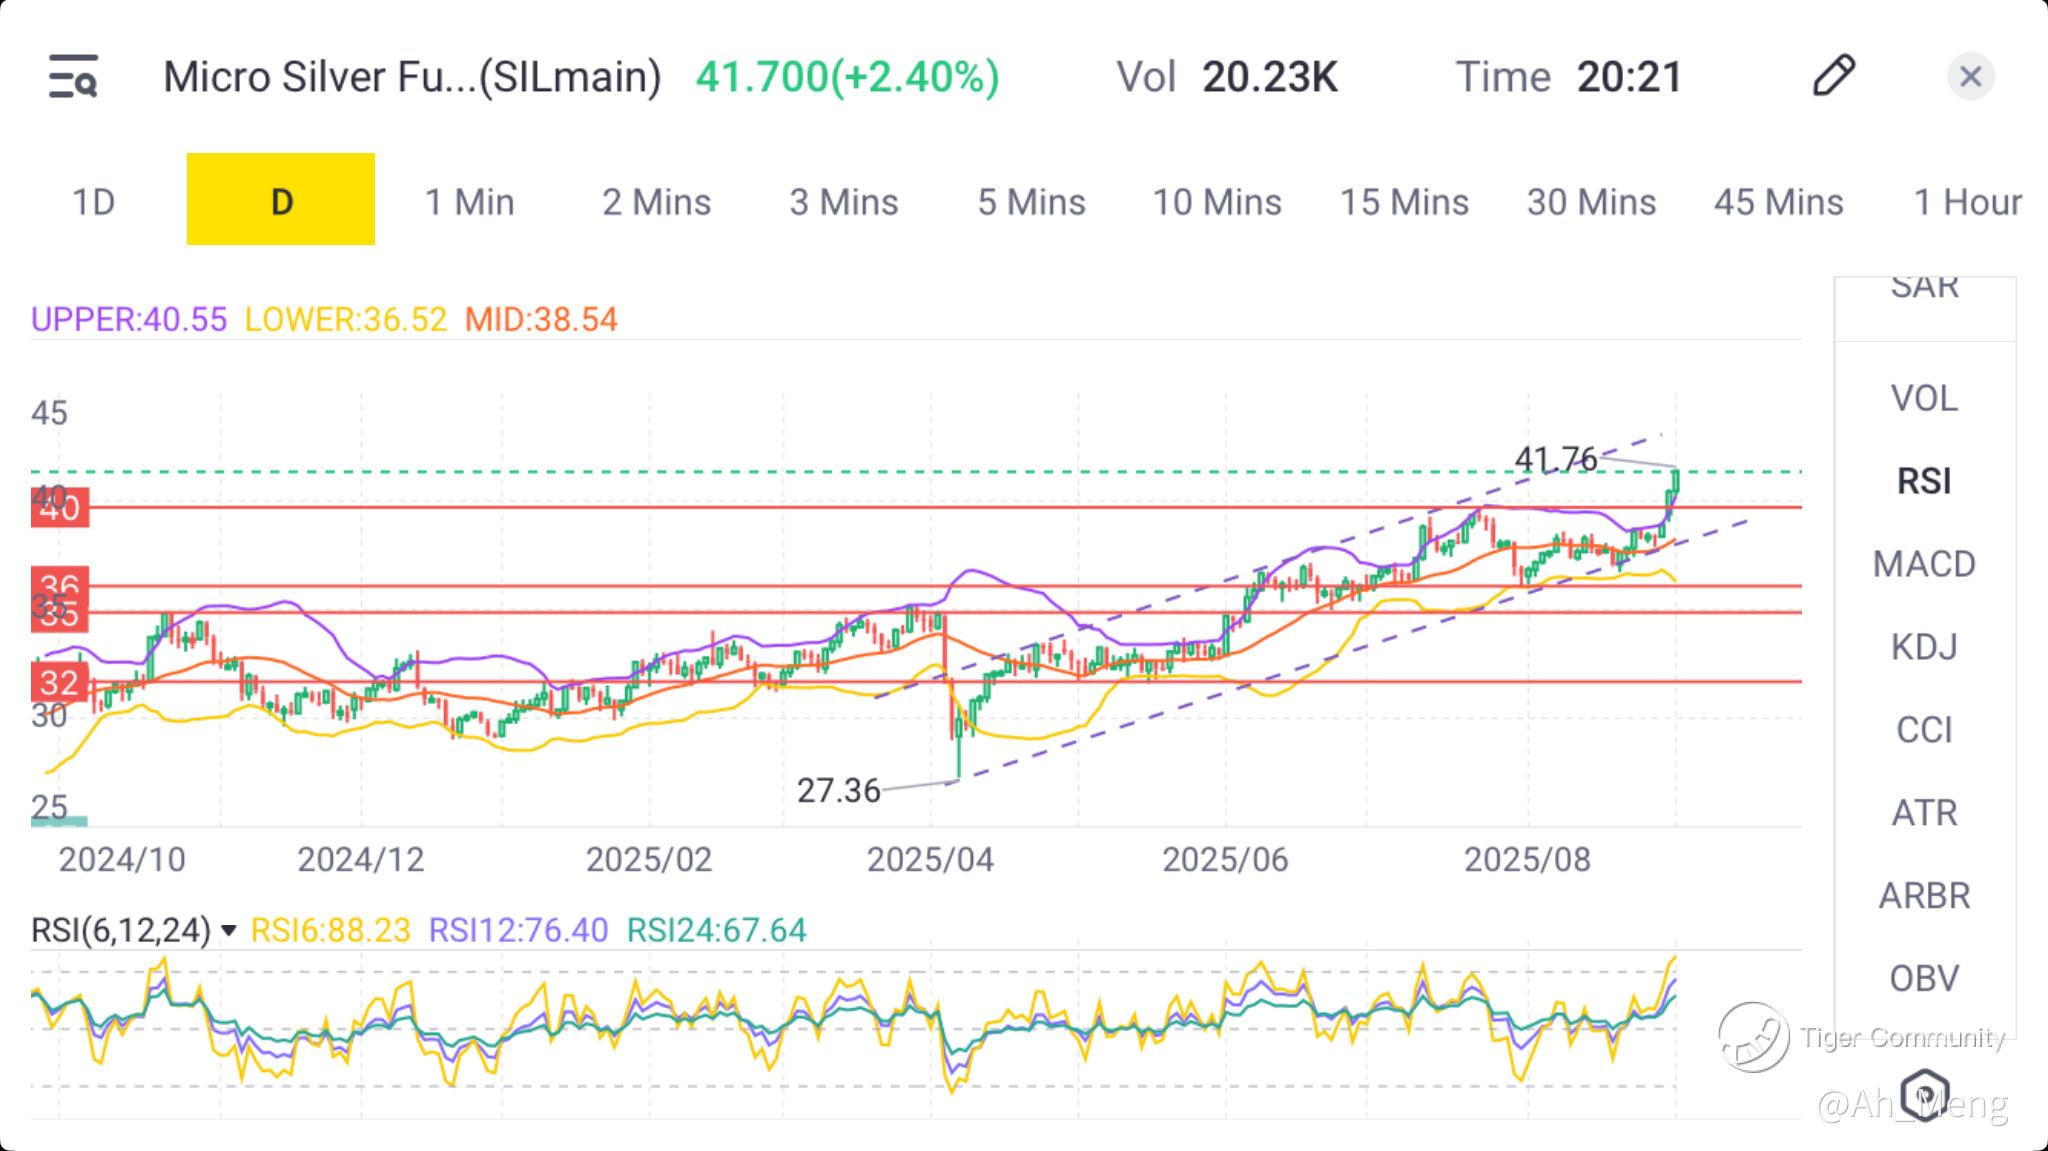Image resolution: width=2048 pixels, height=1151 pixels.
Task: Toggle the KDJ indicator
Action: [1923, 647]
